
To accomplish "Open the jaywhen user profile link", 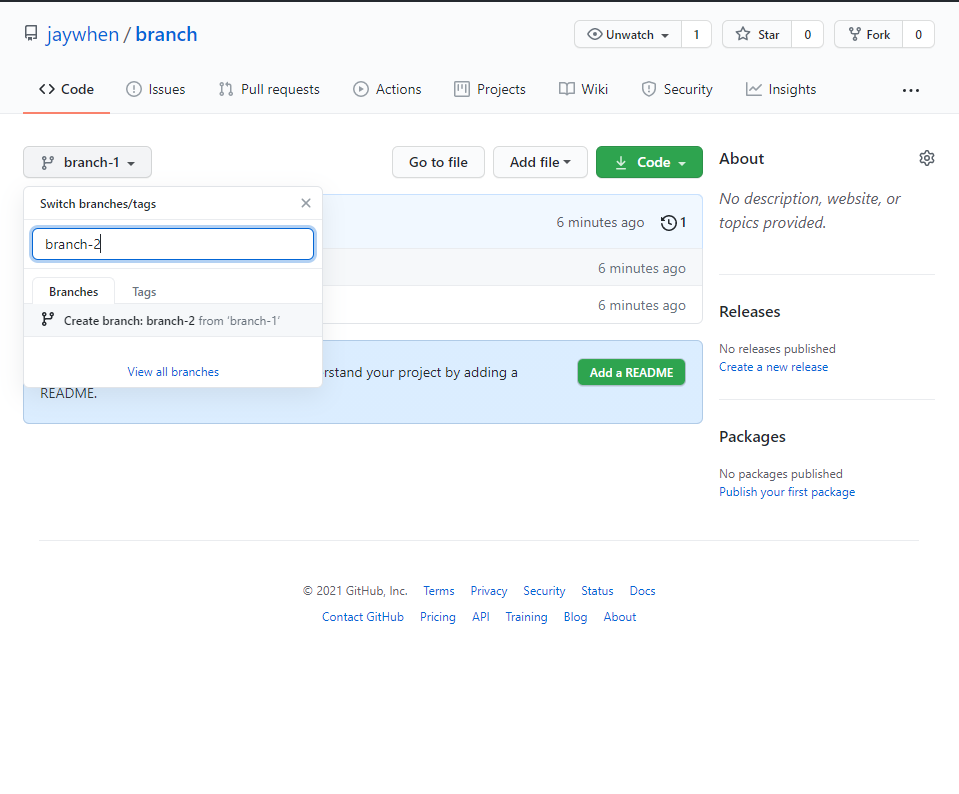I will (x=83, y=34).
